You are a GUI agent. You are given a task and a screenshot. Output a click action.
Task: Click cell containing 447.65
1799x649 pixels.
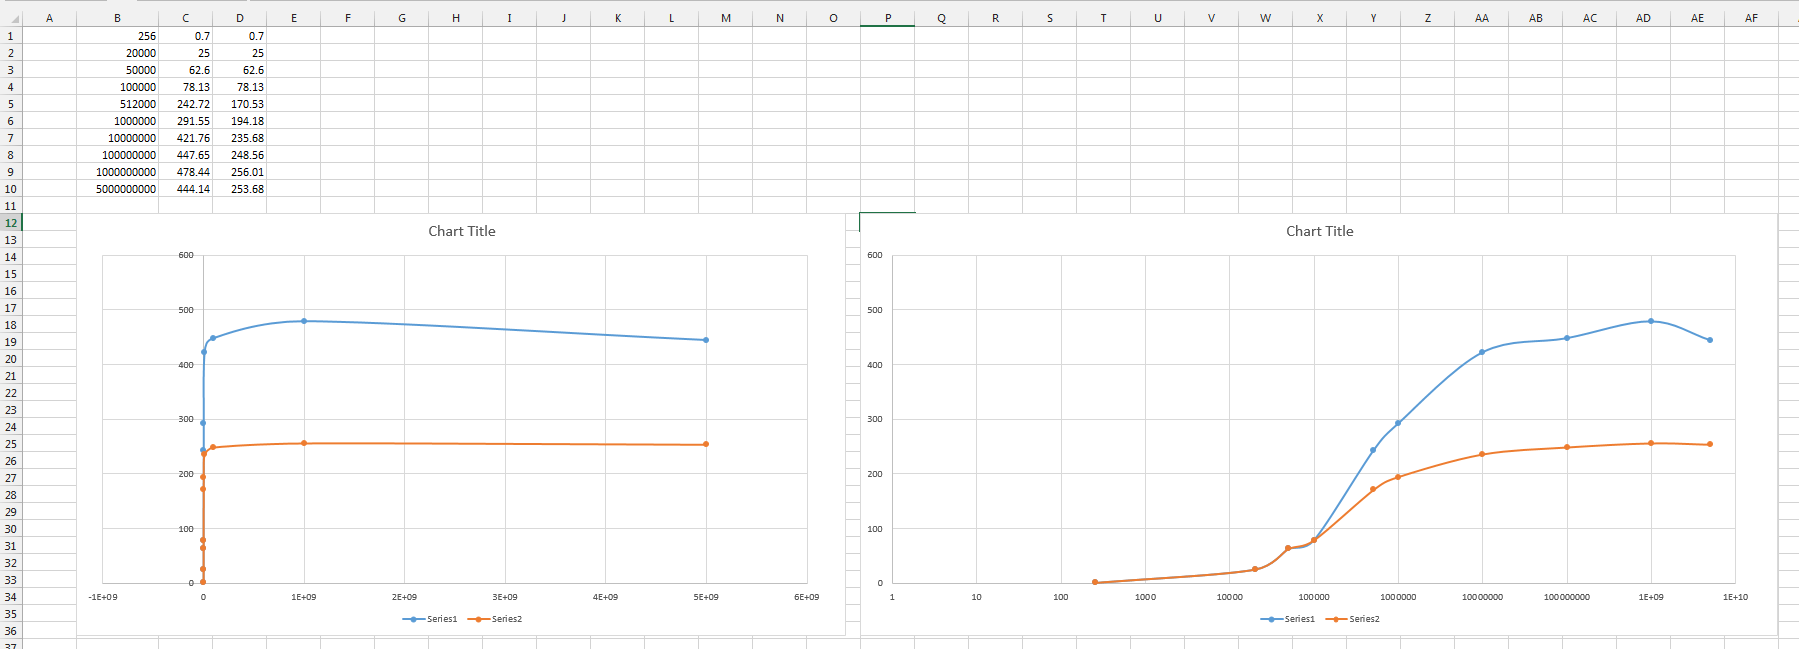pos(186,155)
